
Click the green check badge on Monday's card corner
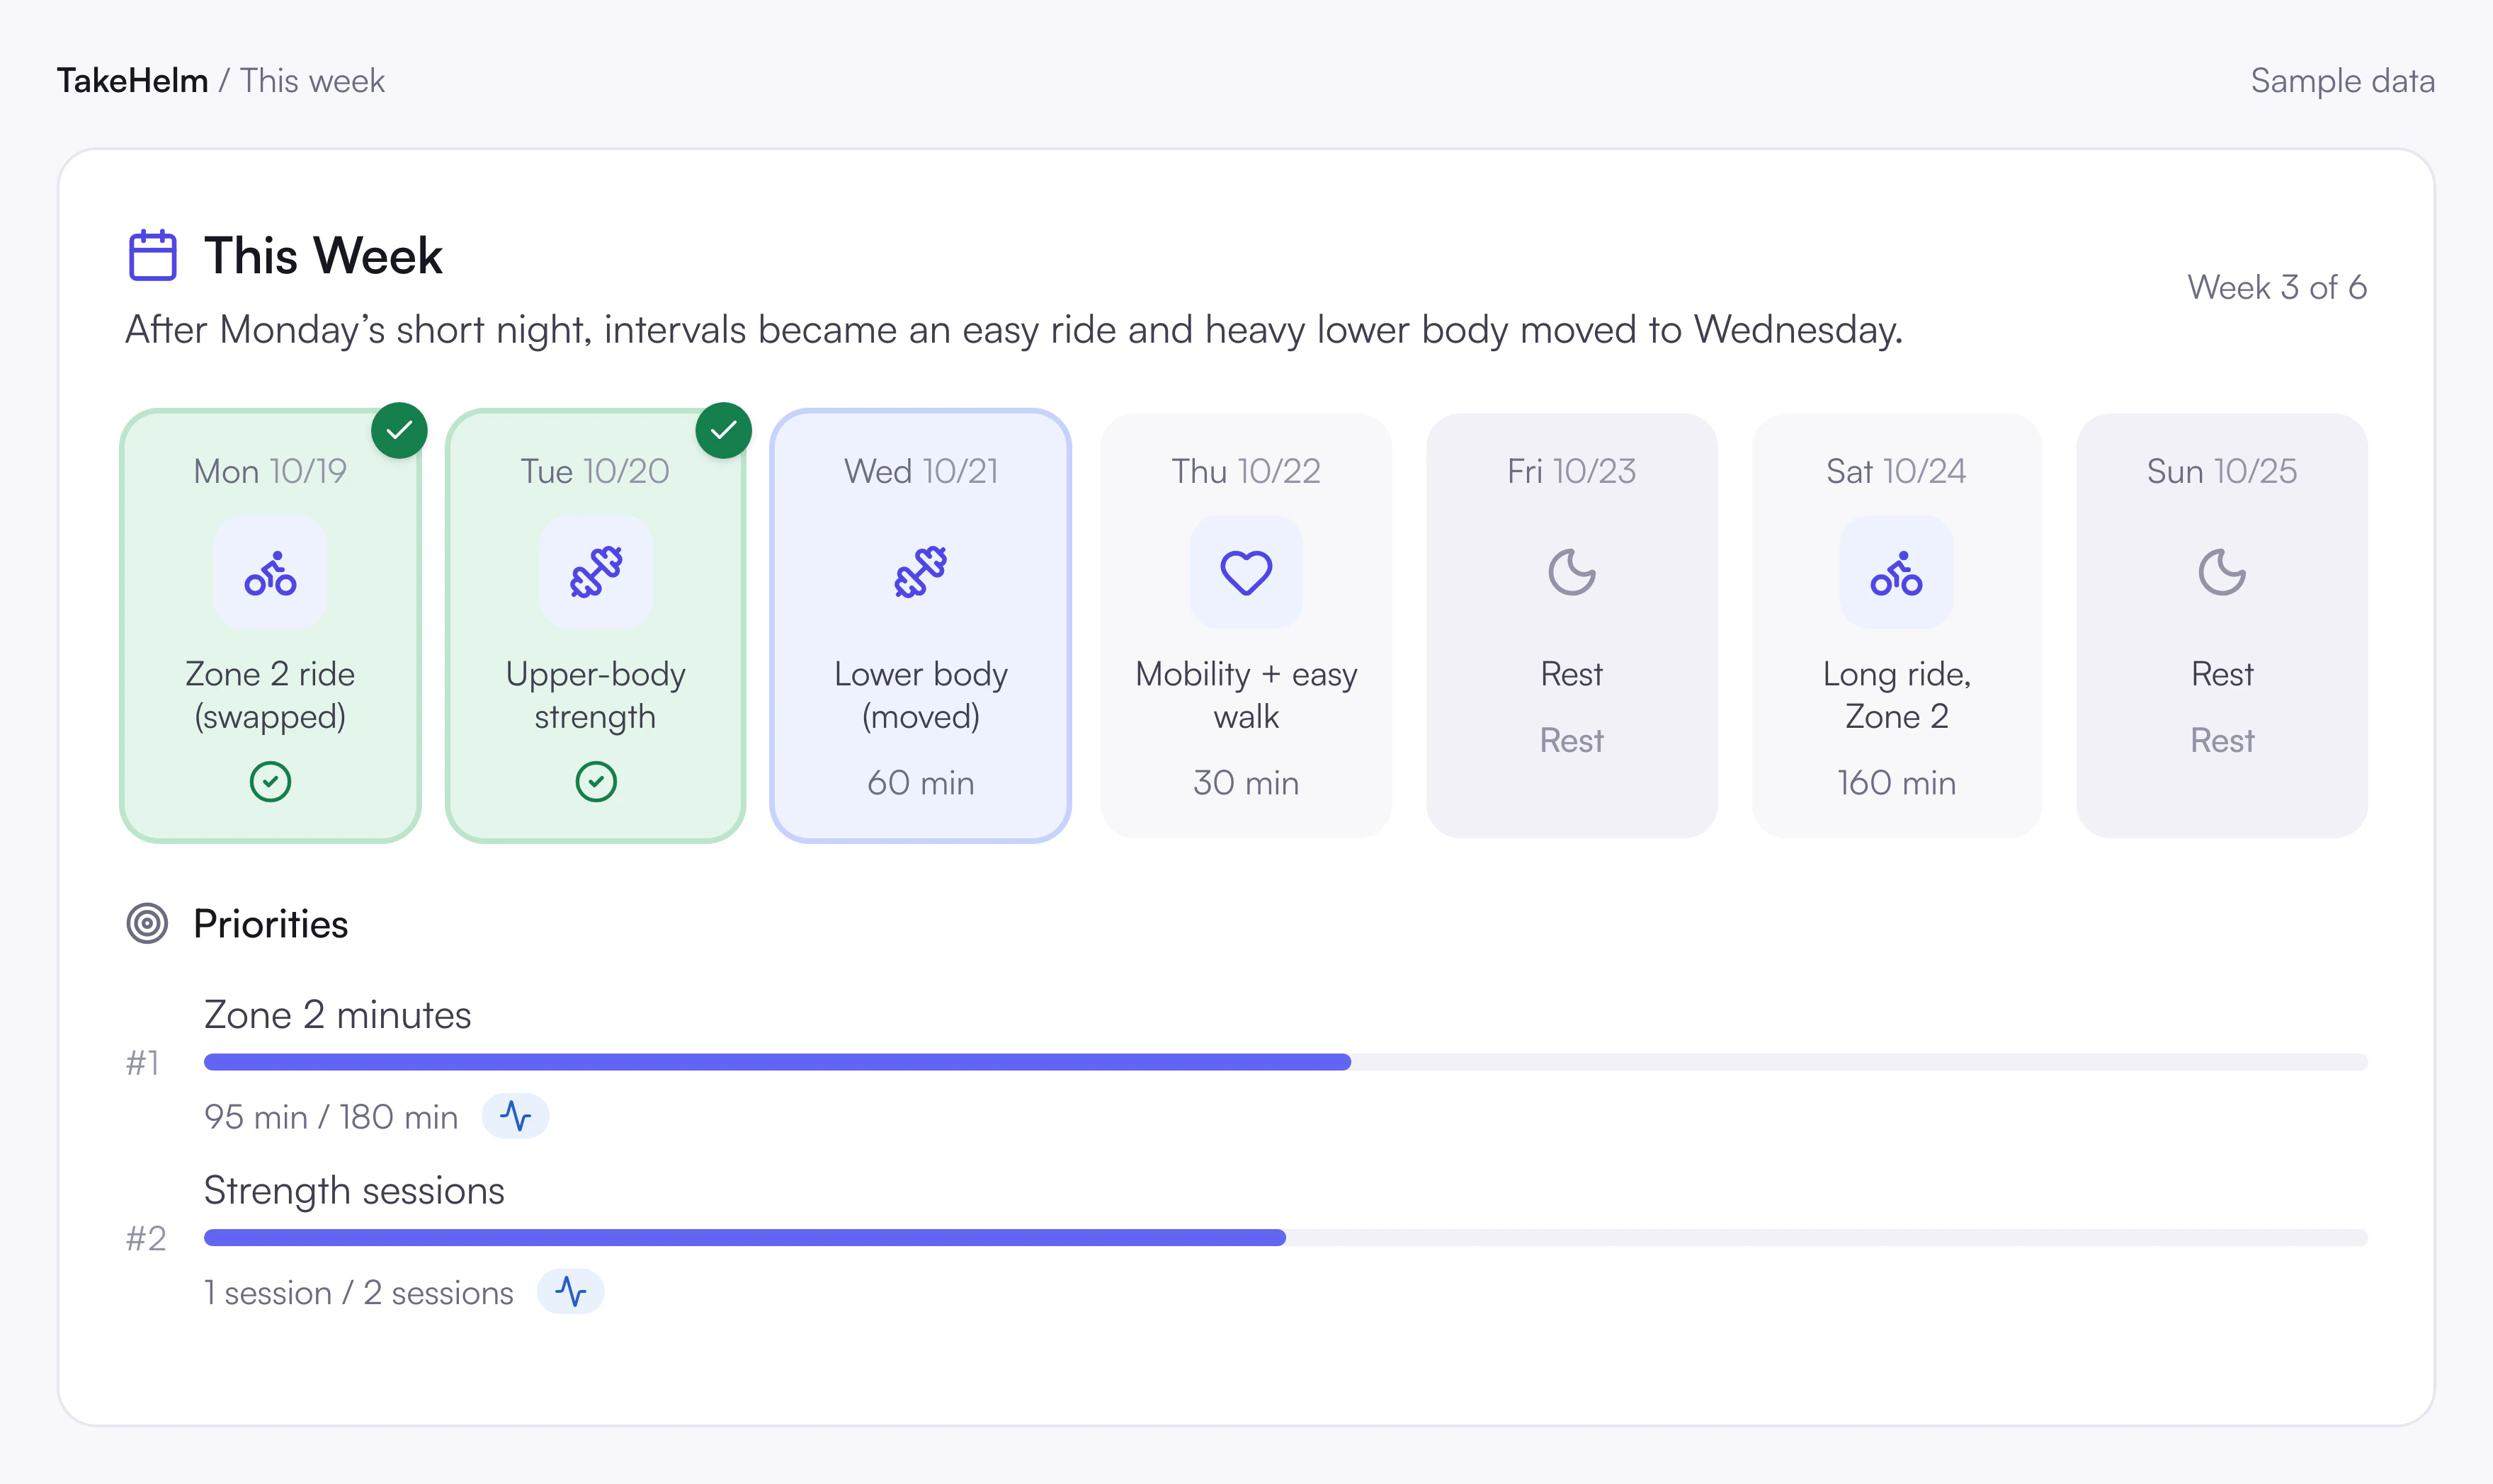[399, 430]
